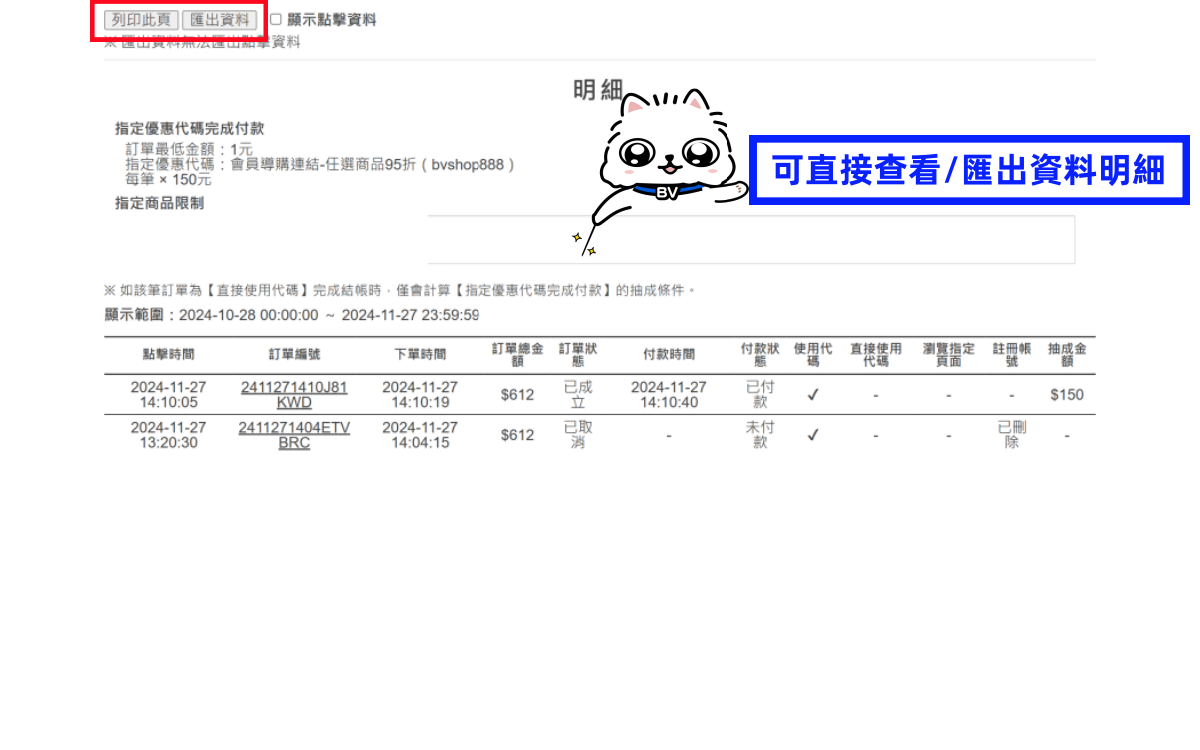The image size is (1200, 750).
Task: Click the 已取消 order status cell
Action: click(x=578, y=434)
